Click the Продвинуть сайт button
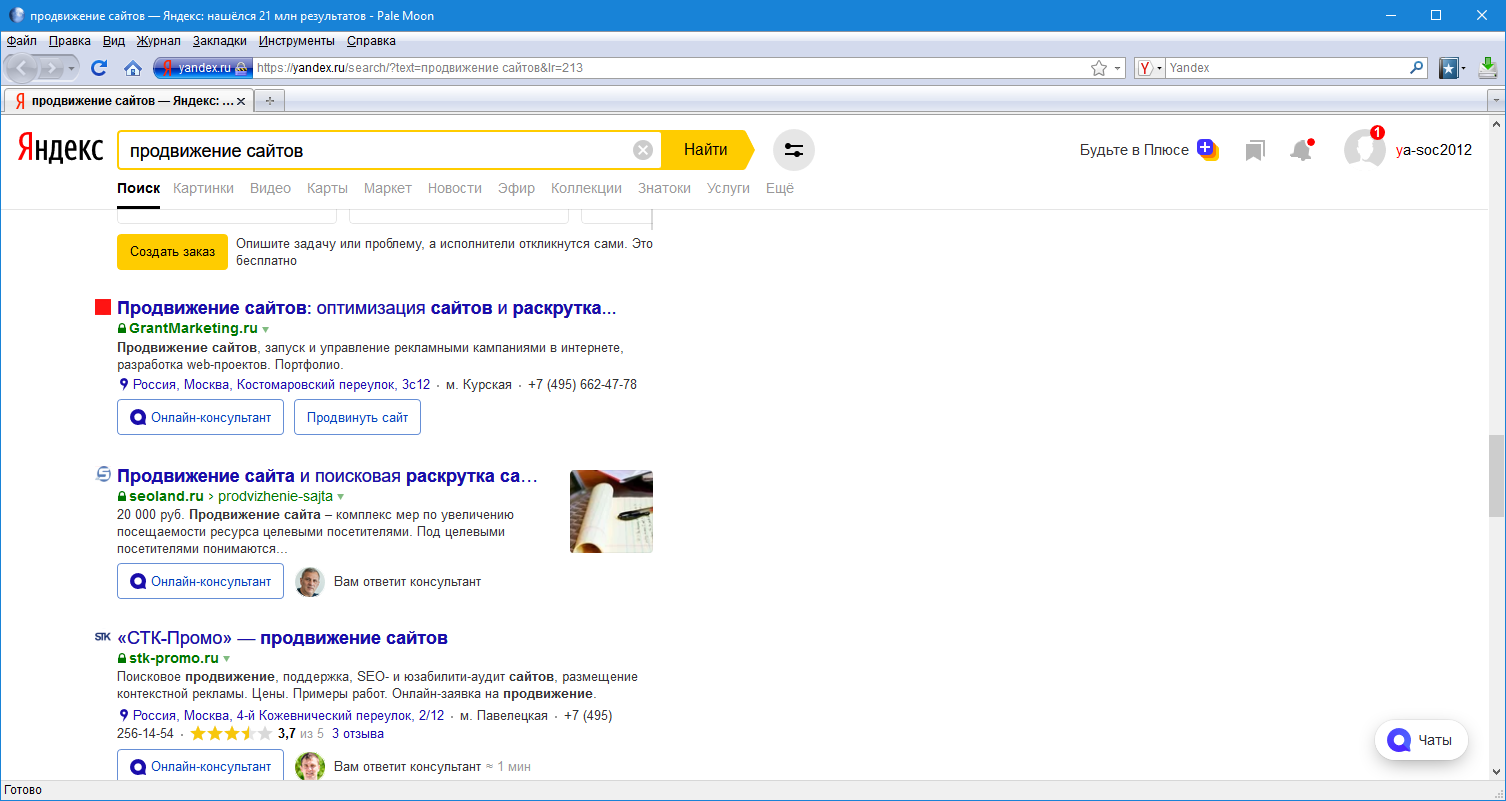 point(357,418)
